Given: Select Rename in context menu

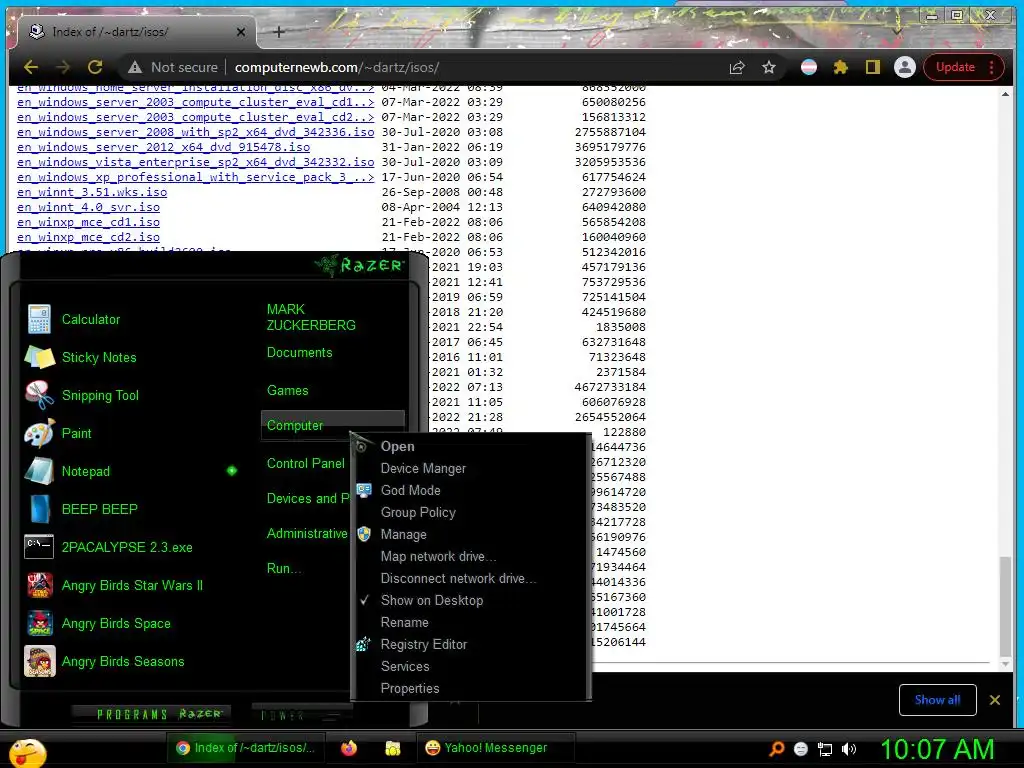Looking at the screenshot, I should coord(404,622).
